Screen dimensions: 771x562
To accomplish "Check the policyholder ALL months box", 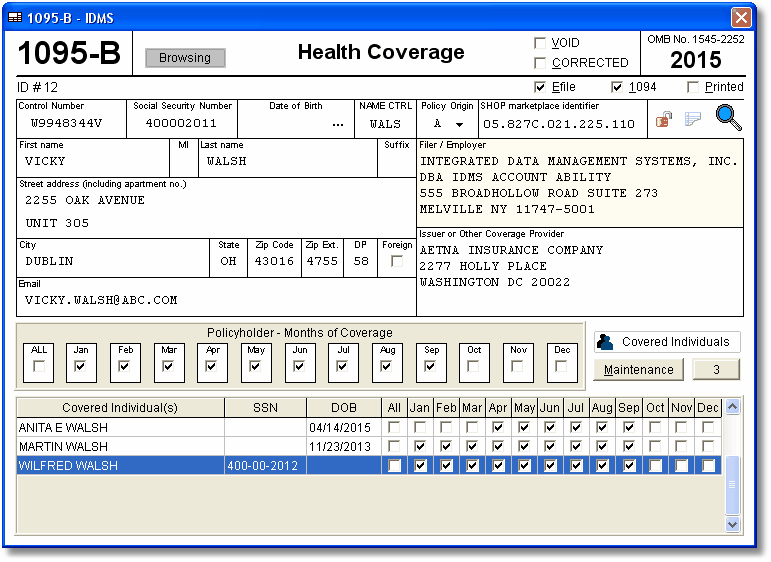I will click(38, 366).
